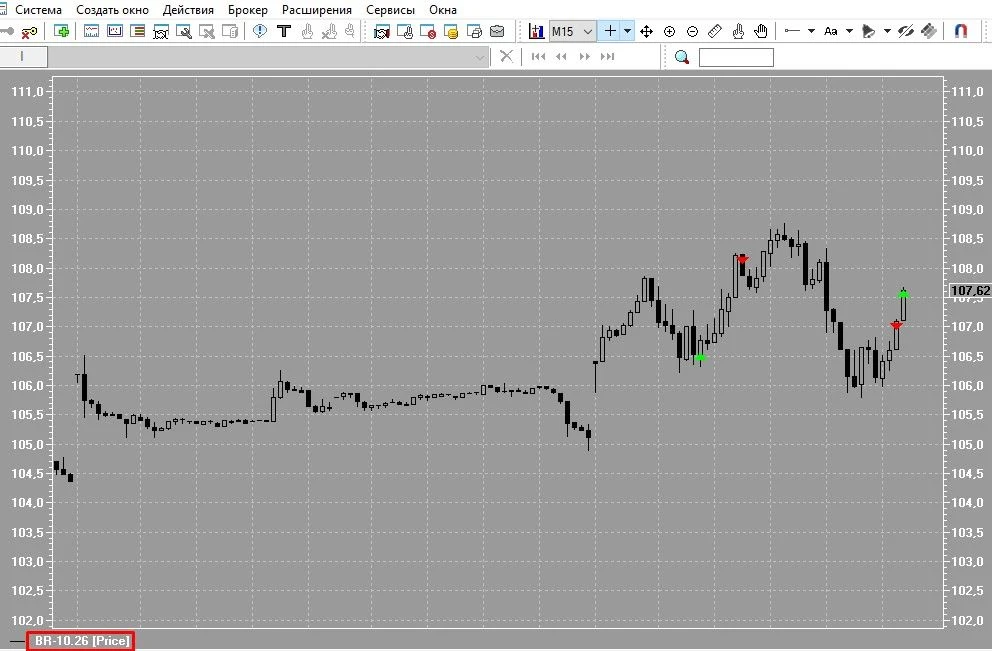This screenshot has width=992, height=651.
Task: Open the Система menu
Action: click(x=38, y=10)
